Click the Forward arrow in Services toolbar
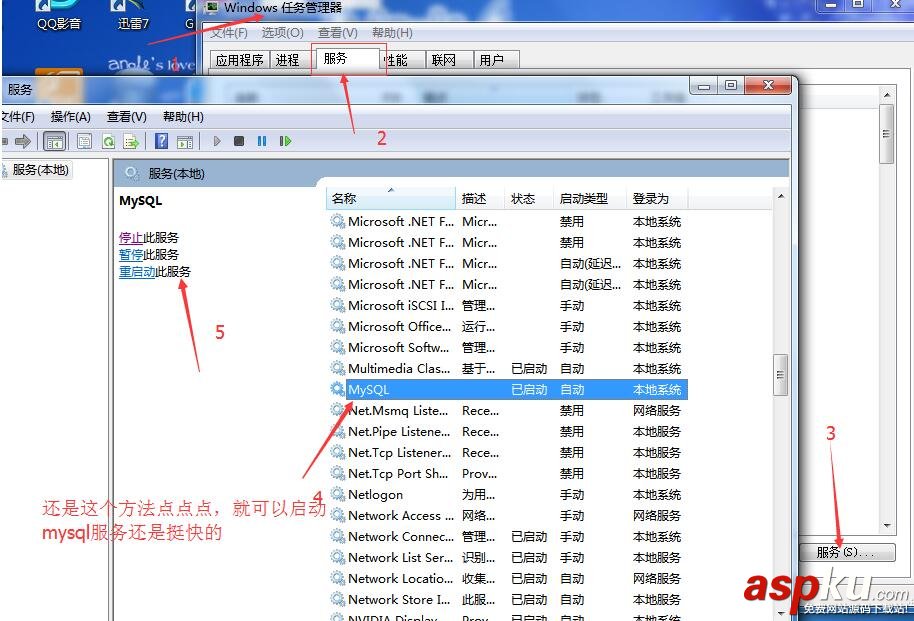The width and height of the screenshot is (914, 621). [23, 141]
